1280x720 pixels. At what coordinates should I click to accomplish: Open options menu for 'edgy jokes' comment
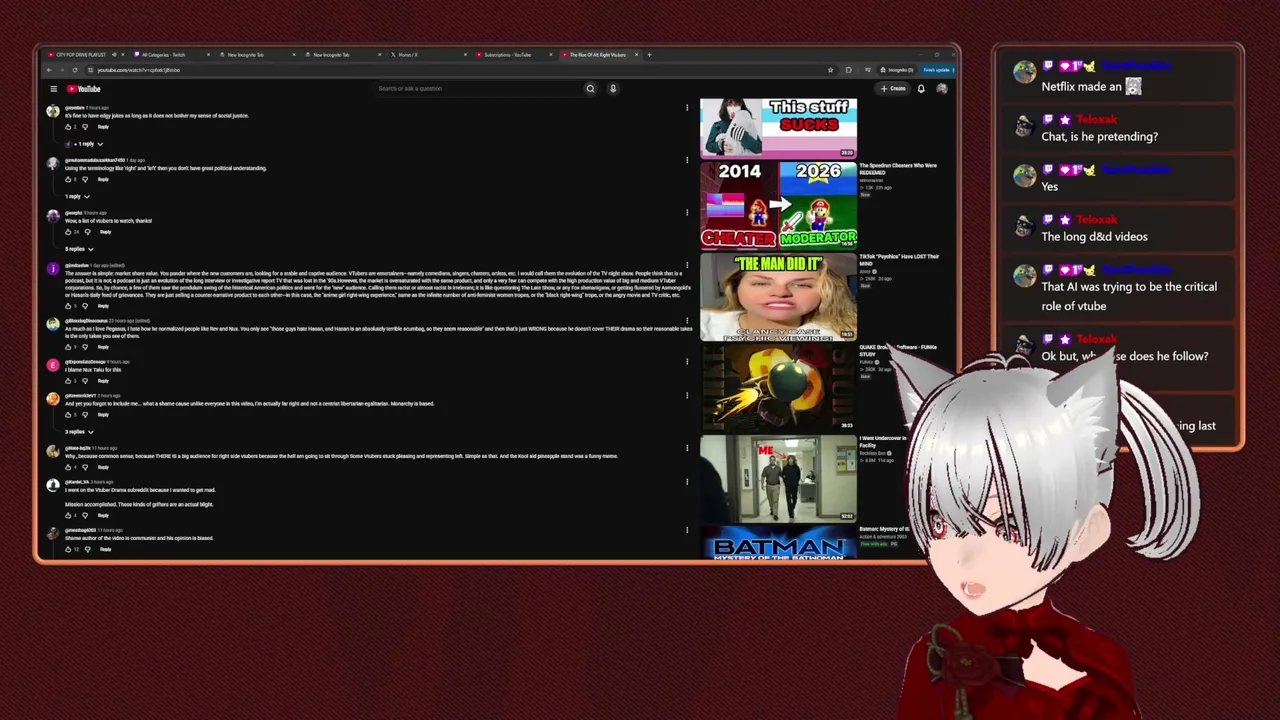tap(687, 108)
